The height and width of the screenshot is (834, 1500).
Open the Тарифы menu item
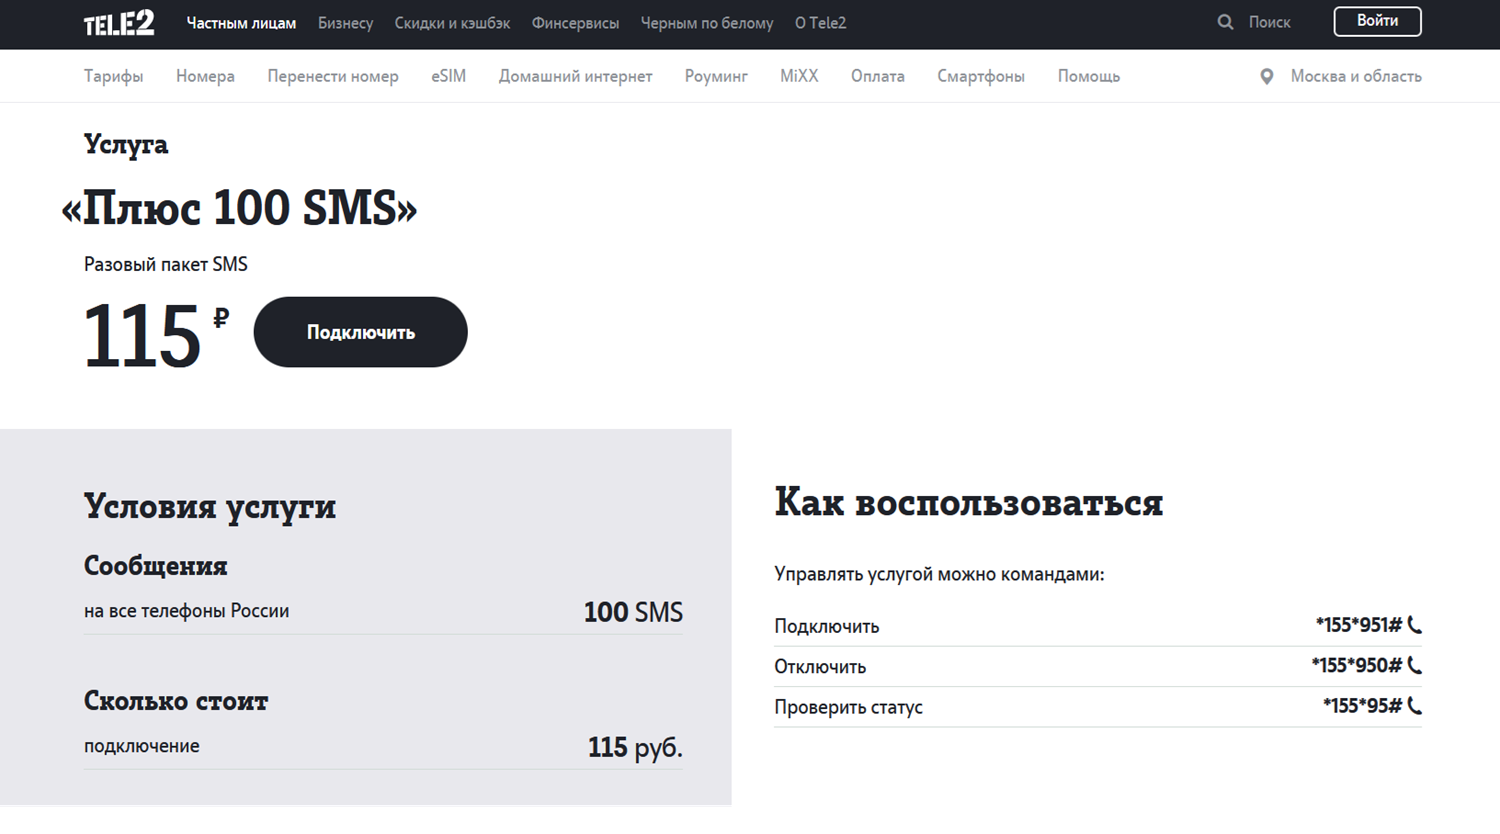click(x=113, y=76)
